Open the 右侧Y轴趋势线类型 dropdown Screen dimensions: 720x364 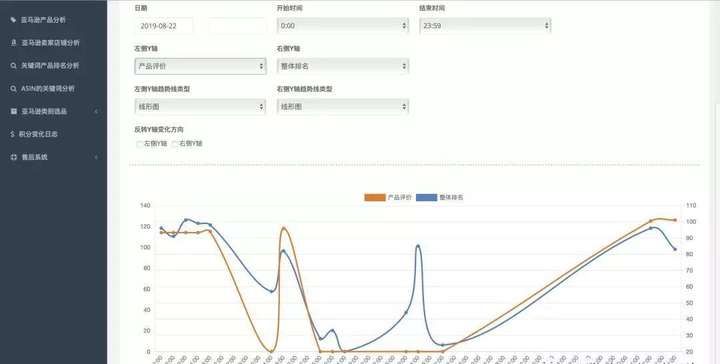coord(343,106)
